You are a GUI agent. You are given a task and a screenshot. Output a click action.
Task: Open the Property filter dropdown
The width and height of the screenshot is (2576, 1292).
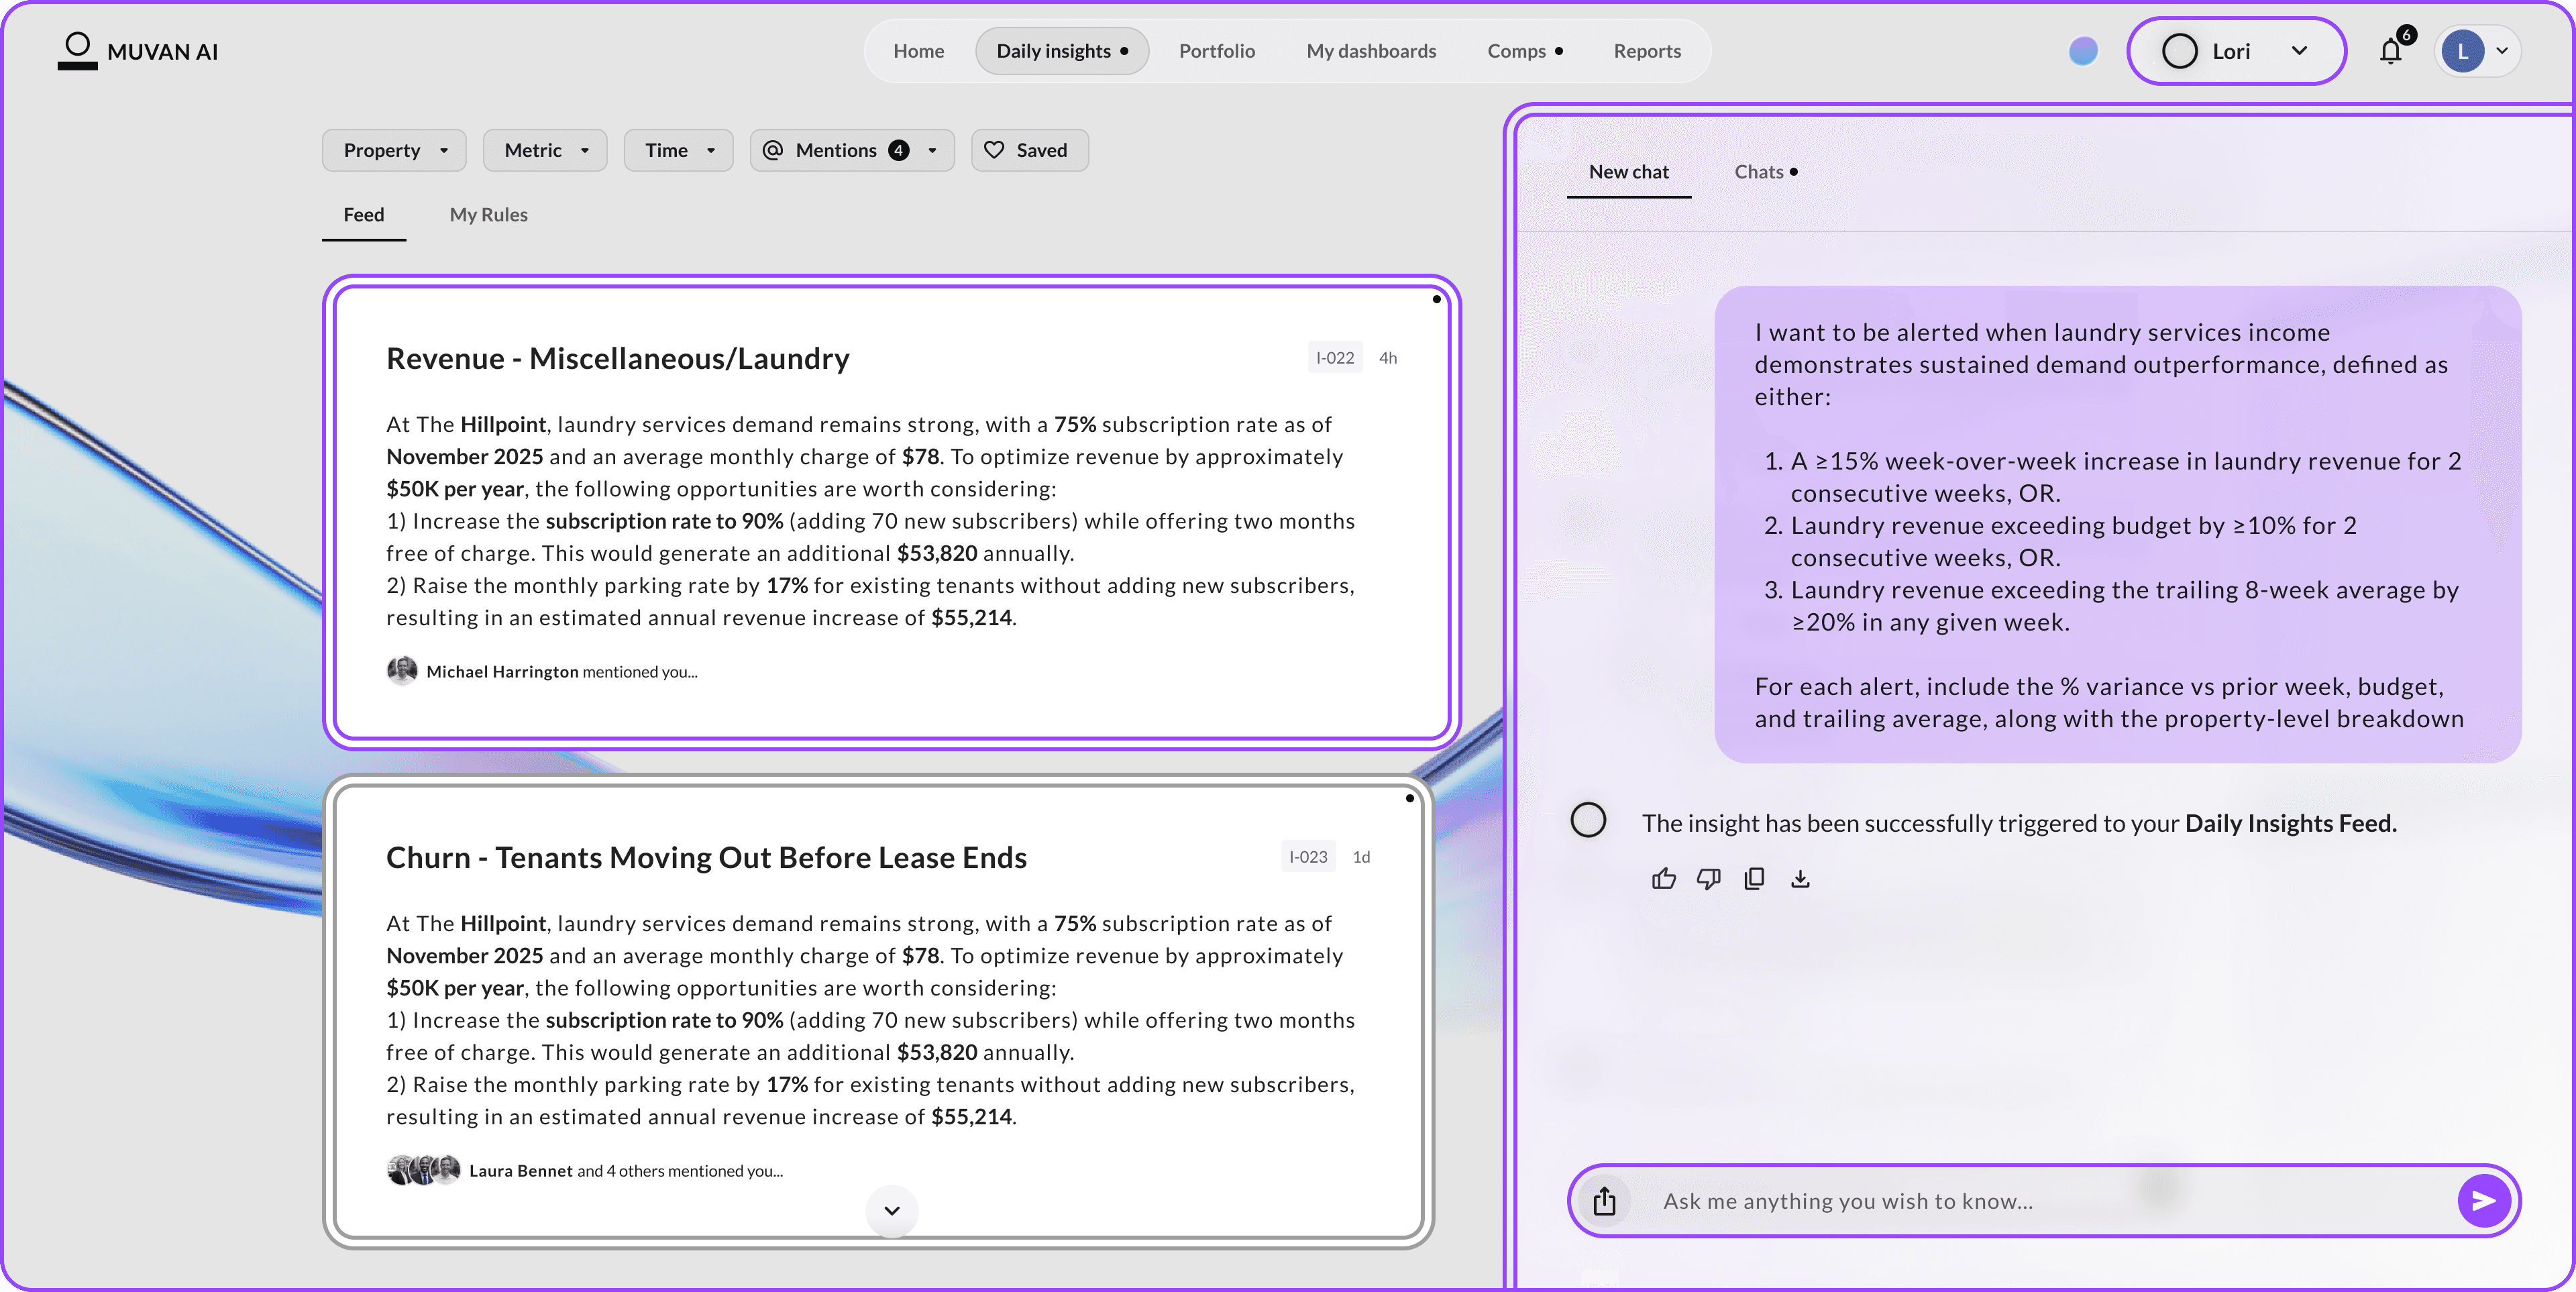[394, 150]
